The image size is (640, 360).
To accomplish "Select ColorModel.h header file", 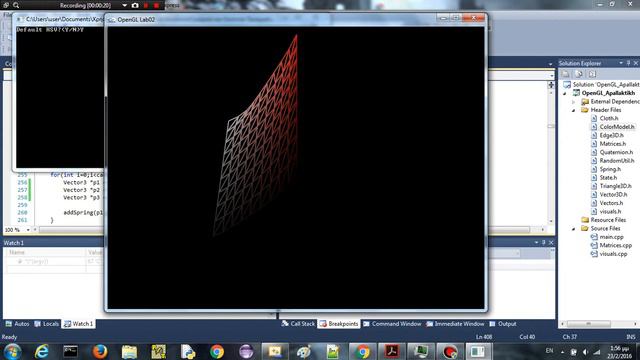I will point(617,127).
